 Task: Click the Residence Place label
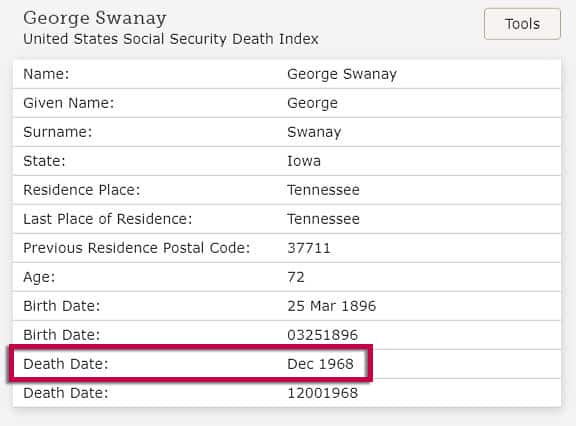(82, 190)
